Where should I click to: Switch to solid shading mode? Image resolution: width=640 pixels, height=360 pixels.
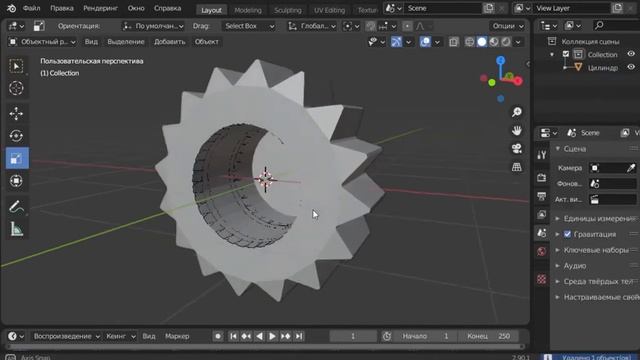coord(482,42)
